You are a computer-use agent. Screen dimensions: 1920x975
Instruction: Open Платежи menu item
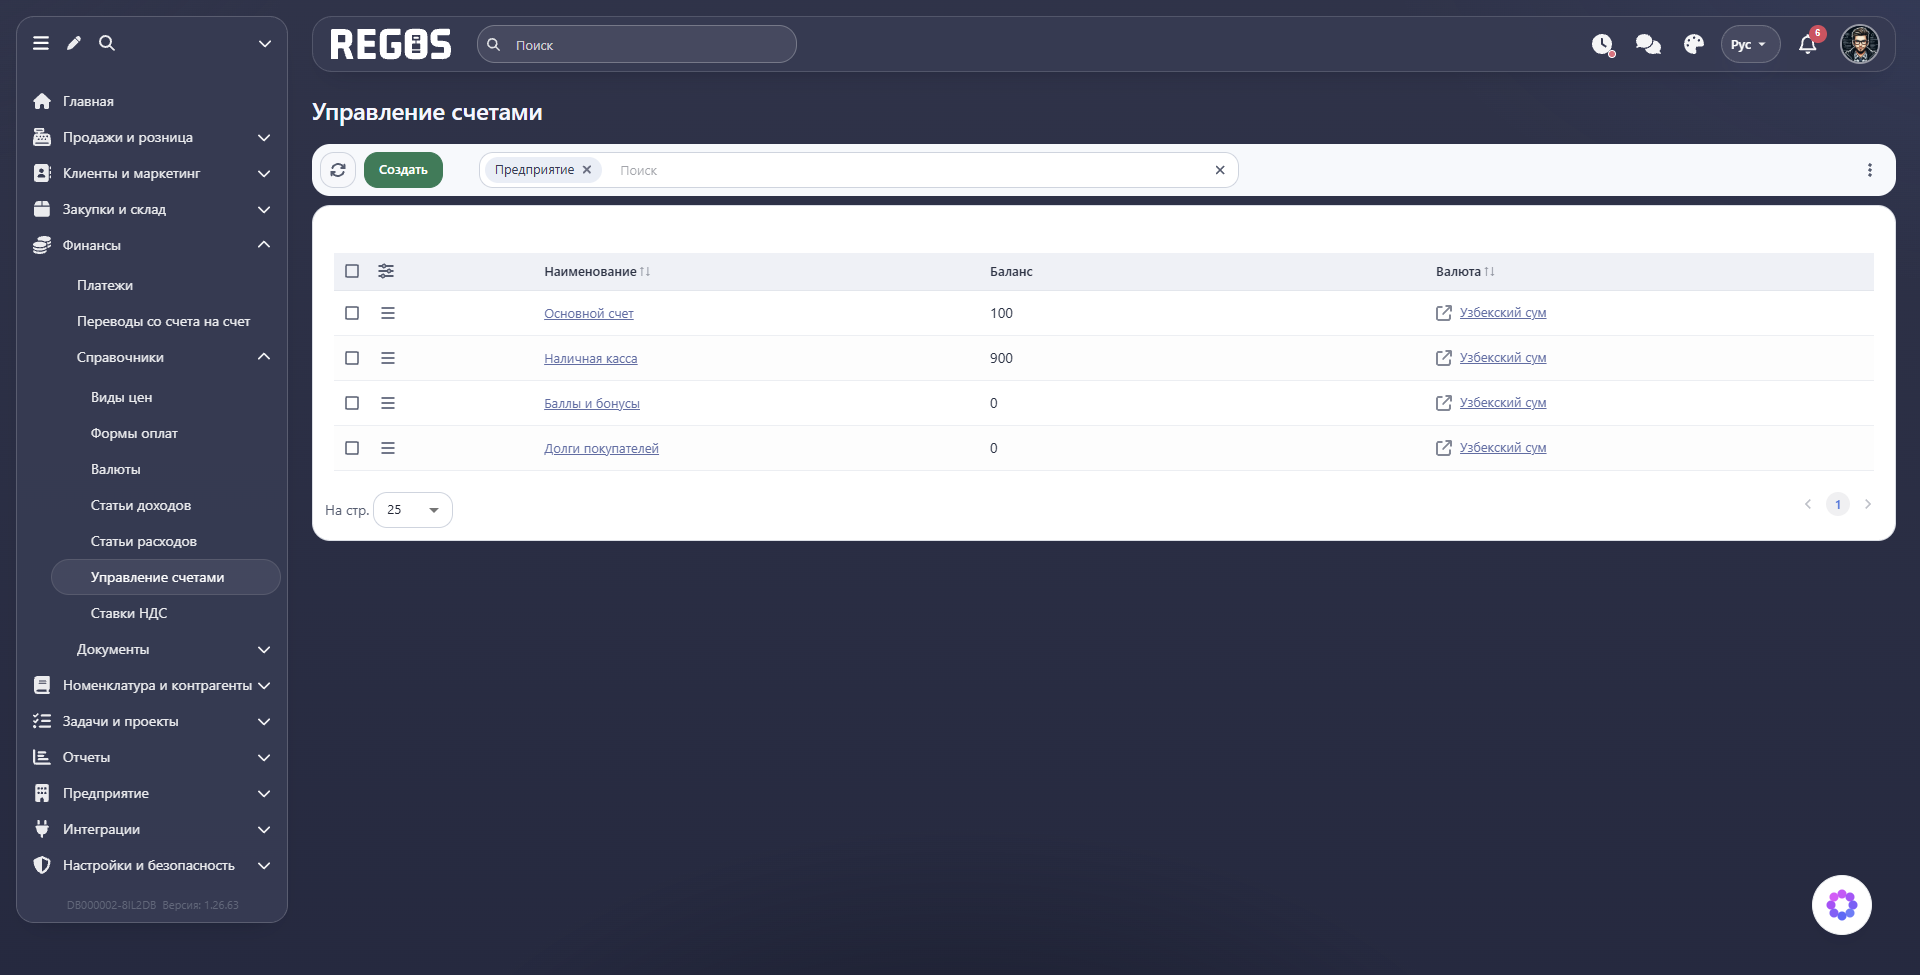click(105, 285)
